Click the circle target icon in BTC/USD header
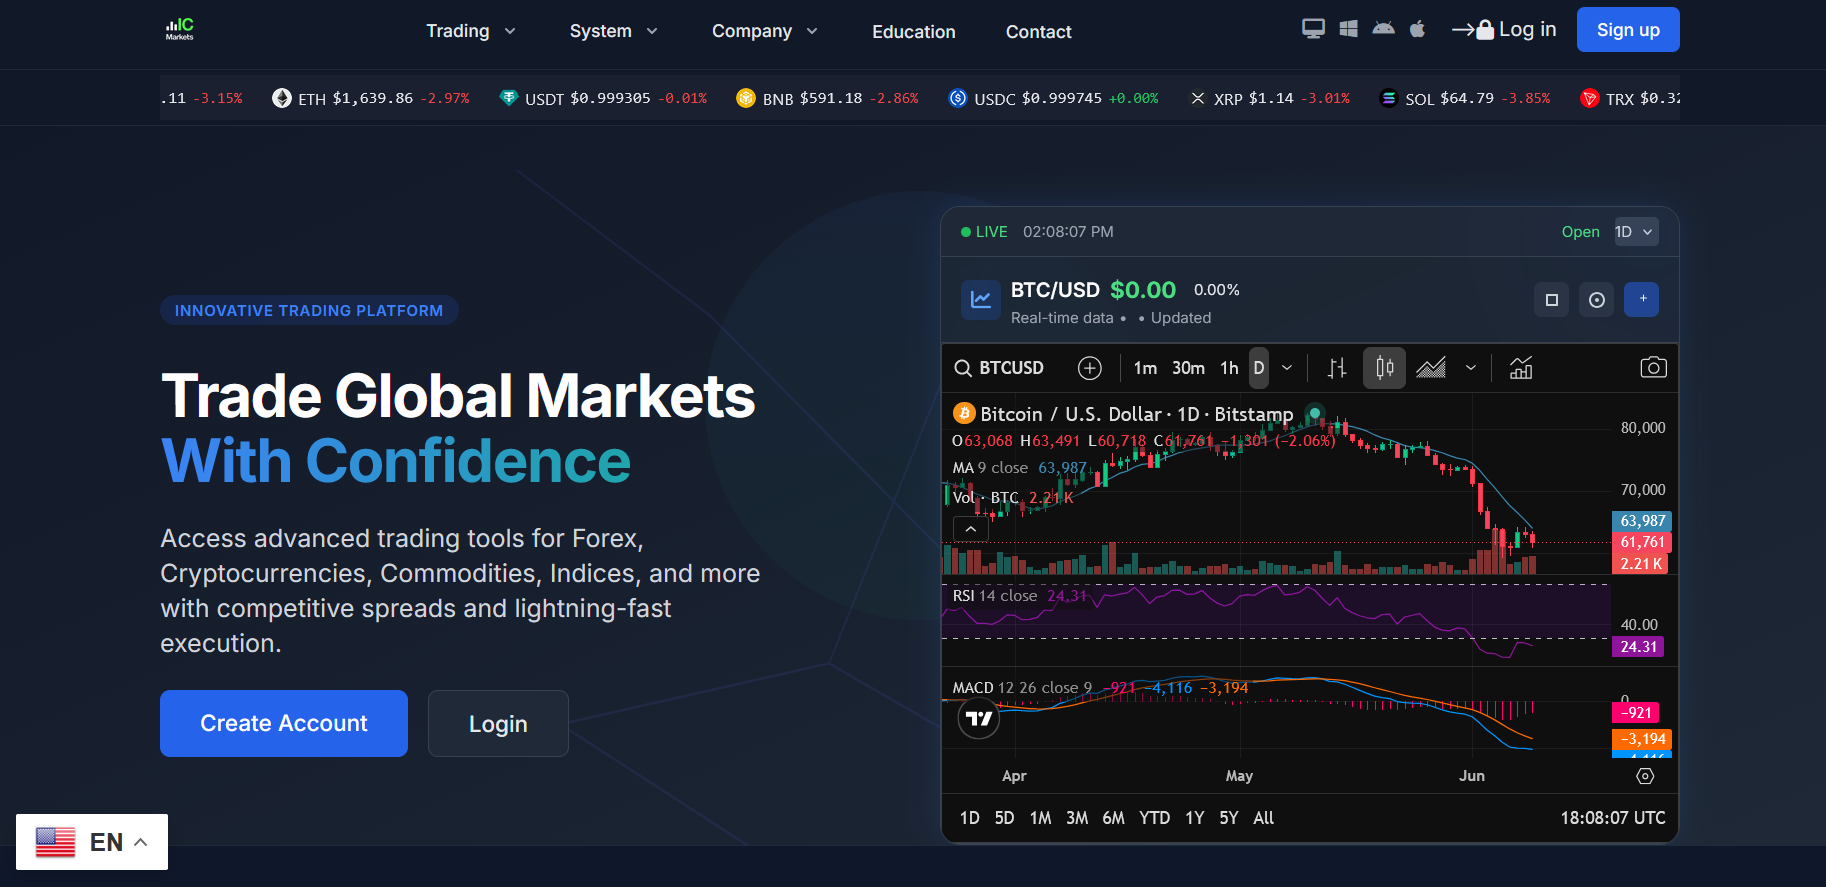 click(x=1597, y=300)
